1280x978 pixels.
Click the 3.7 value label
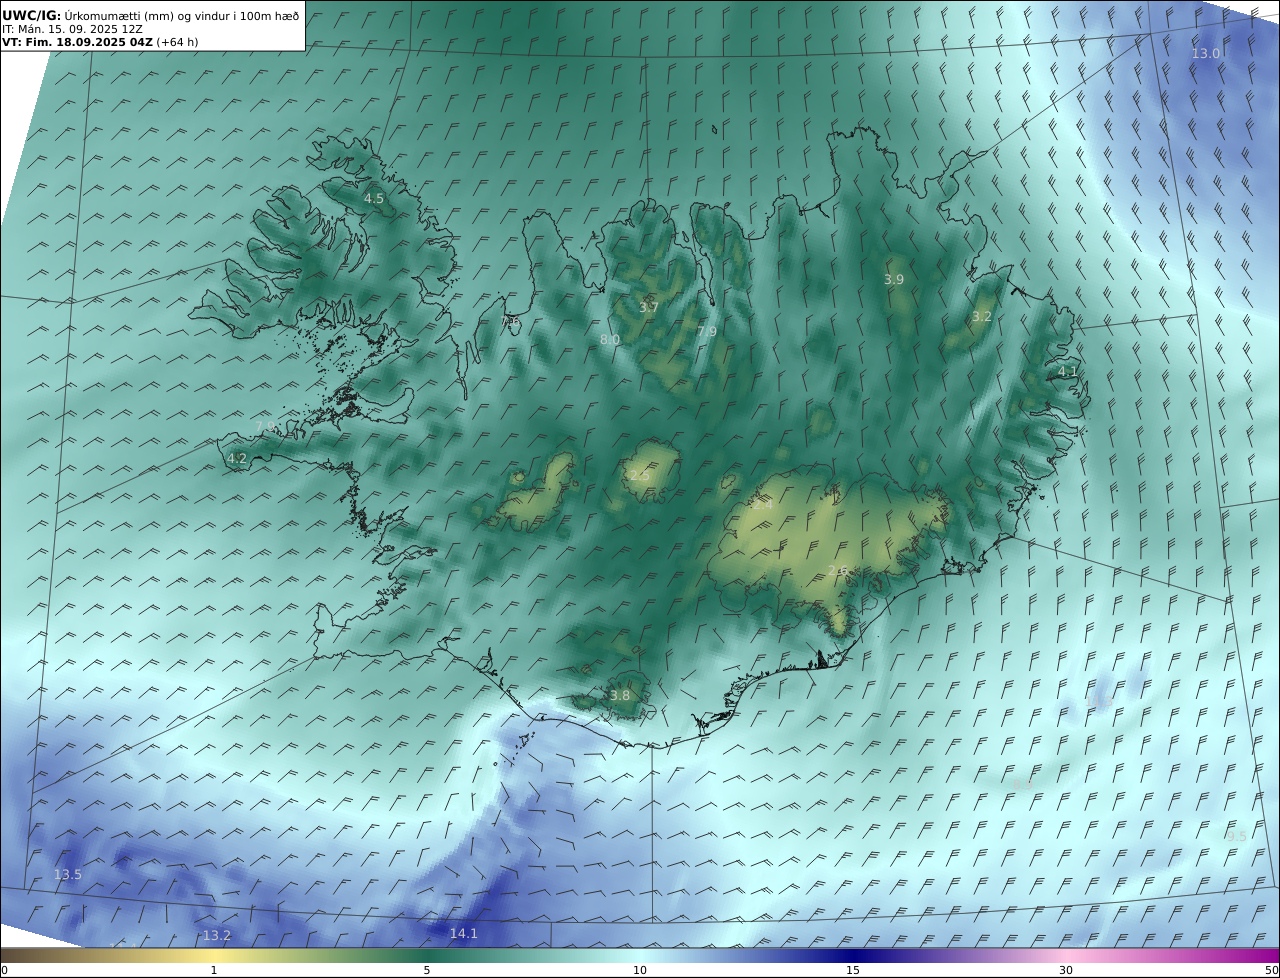(x=648, y=307)
